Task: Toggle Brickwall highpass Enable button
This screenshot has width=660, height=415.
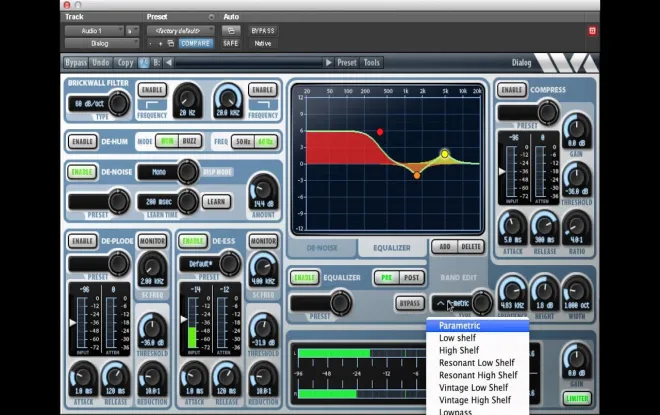Action: [152, 90]
